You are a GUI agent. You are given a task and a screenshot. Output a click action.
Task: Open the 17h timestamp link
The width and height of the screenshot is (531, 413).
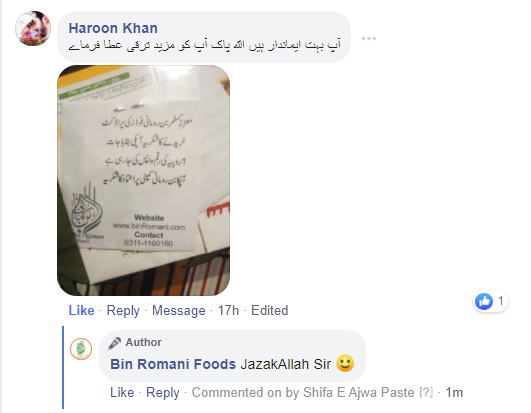pos(228,310)
